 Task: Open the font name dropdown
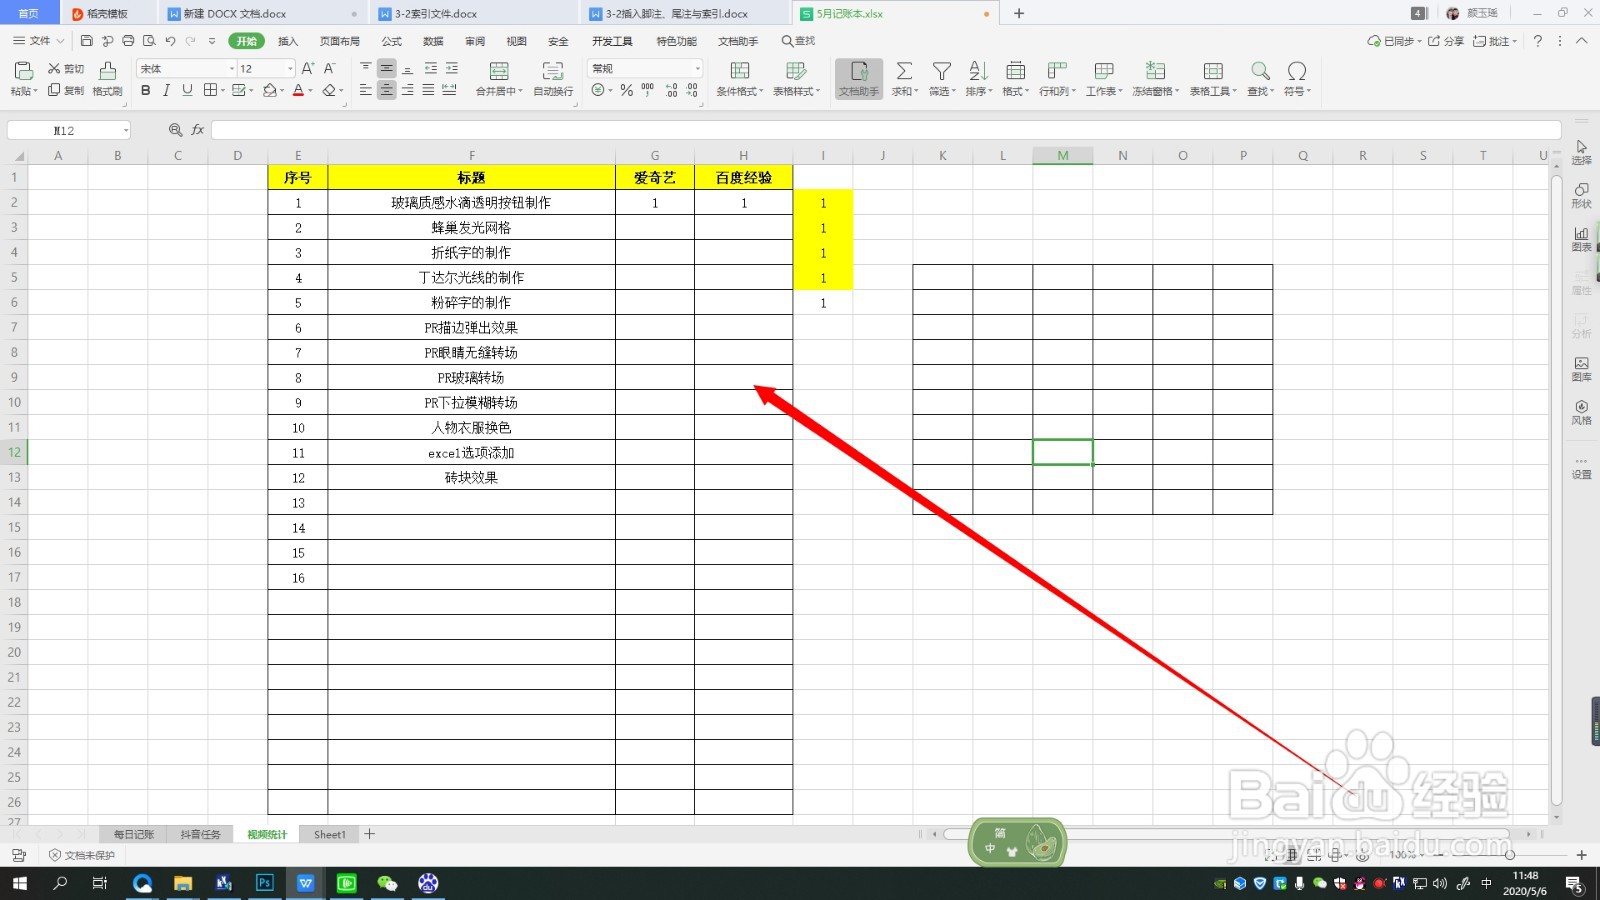point(232,69)
